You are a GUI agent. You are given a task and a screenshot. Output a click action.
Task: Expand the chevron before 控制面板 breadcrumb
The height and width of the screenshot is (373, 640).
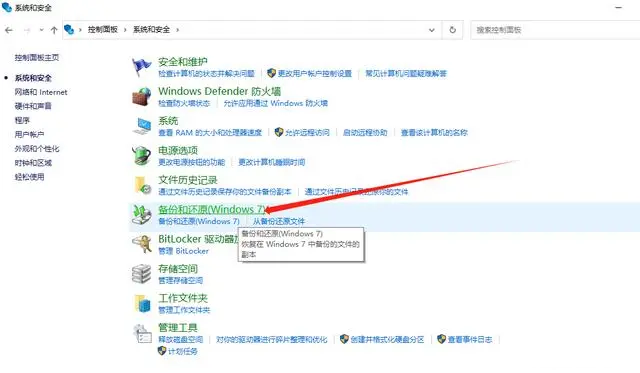click(80, 30)
